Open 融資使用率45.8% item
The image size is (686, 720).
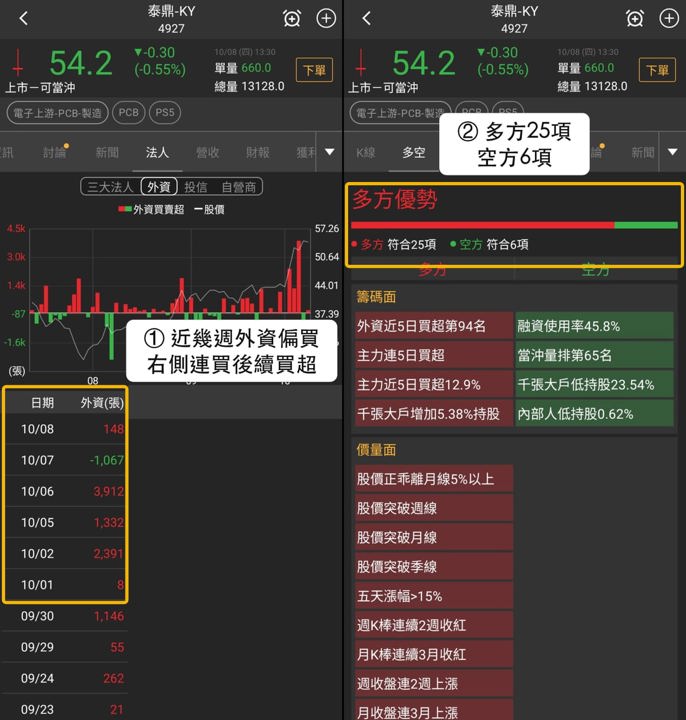tap(595, 326)
